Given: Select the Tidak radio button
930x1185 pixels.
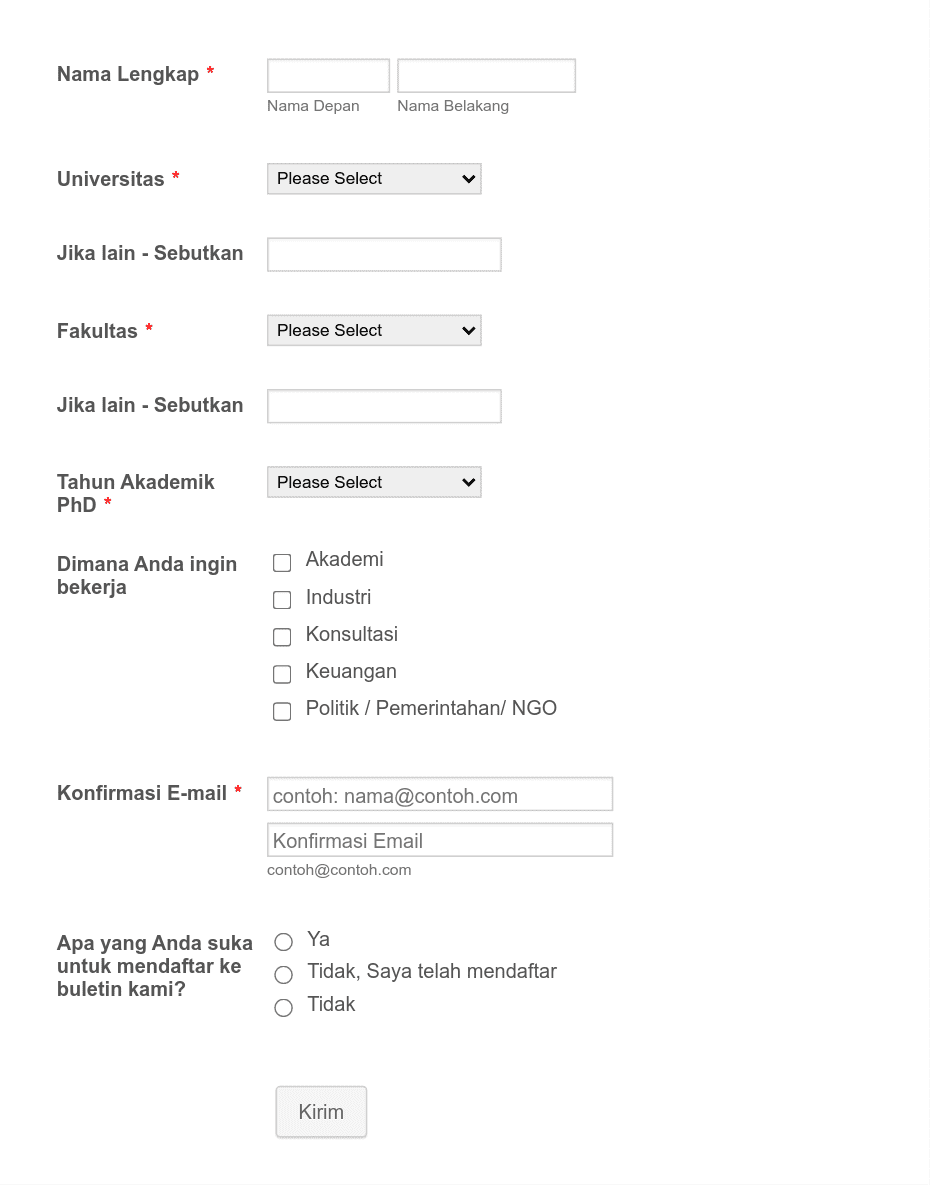Looking at the screenshot, I should [x=284, y=1008].
